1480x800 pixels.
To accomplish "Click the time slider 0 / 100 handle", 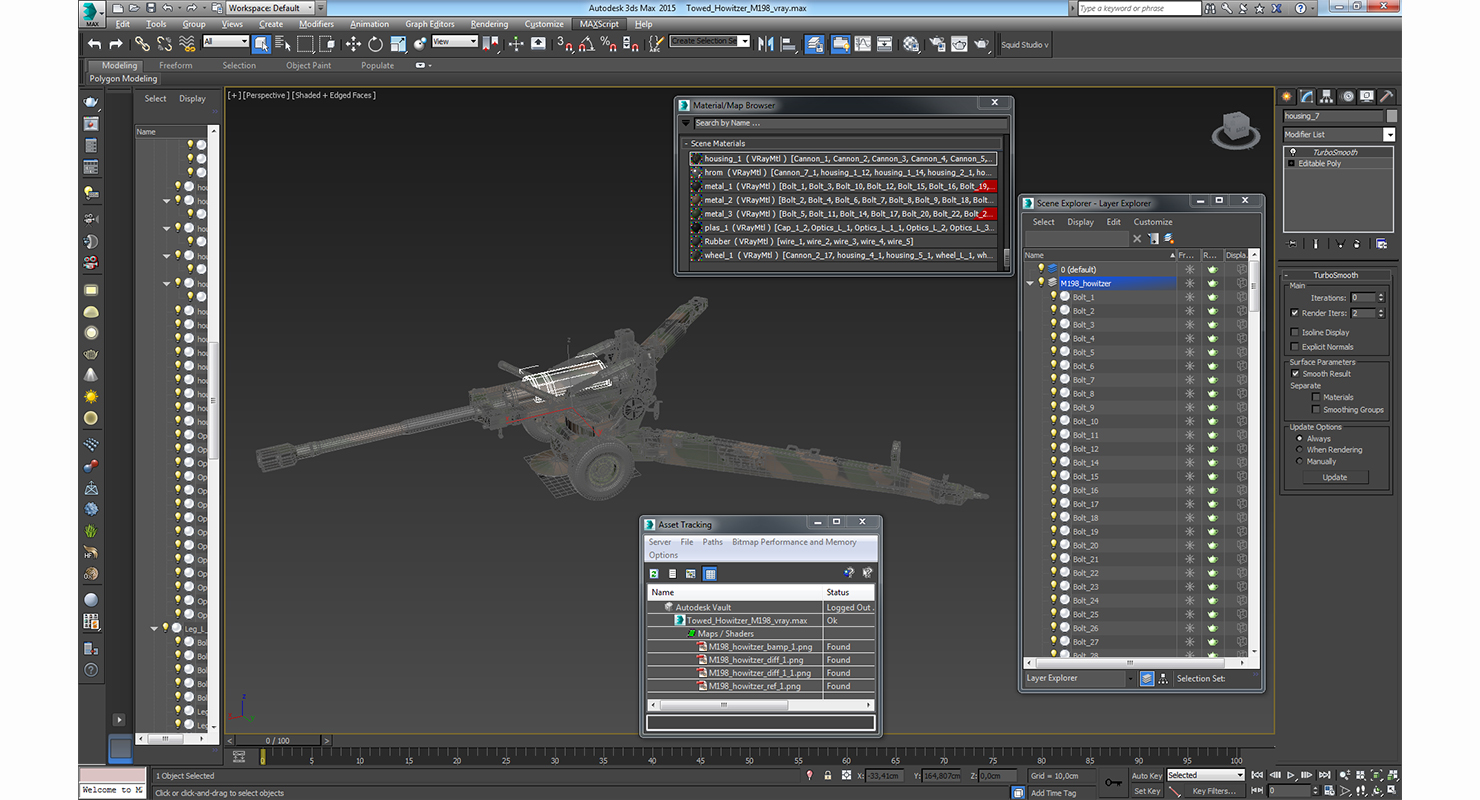I will (278, 741).
